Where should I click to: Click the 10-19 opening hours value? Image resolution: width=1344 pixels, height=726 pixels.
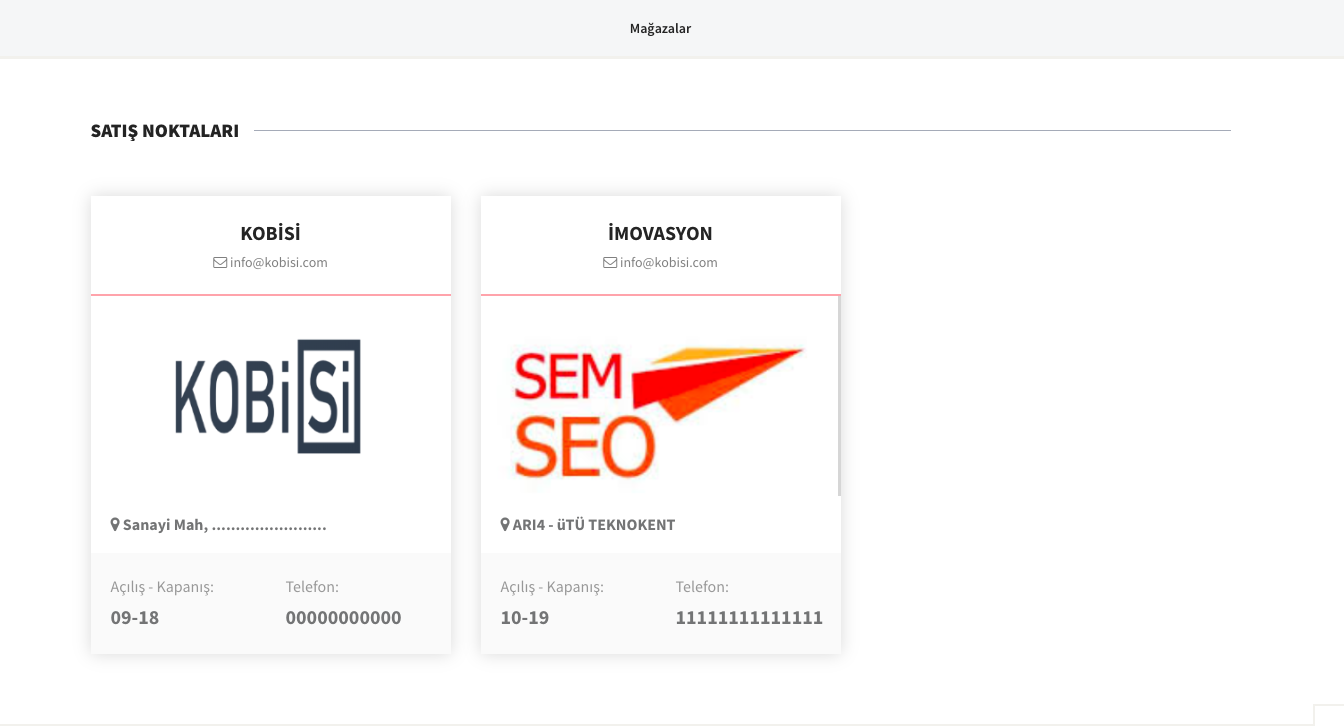pos(525,618)
